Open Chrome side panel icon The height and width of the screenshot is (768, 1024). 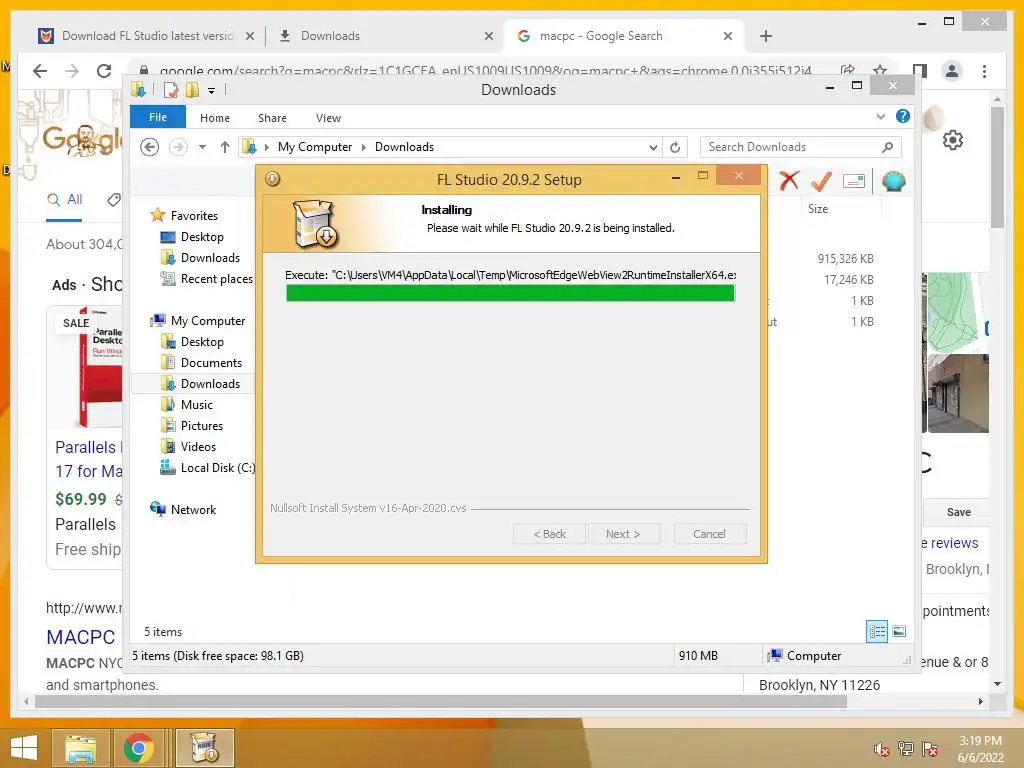[920, 71]
